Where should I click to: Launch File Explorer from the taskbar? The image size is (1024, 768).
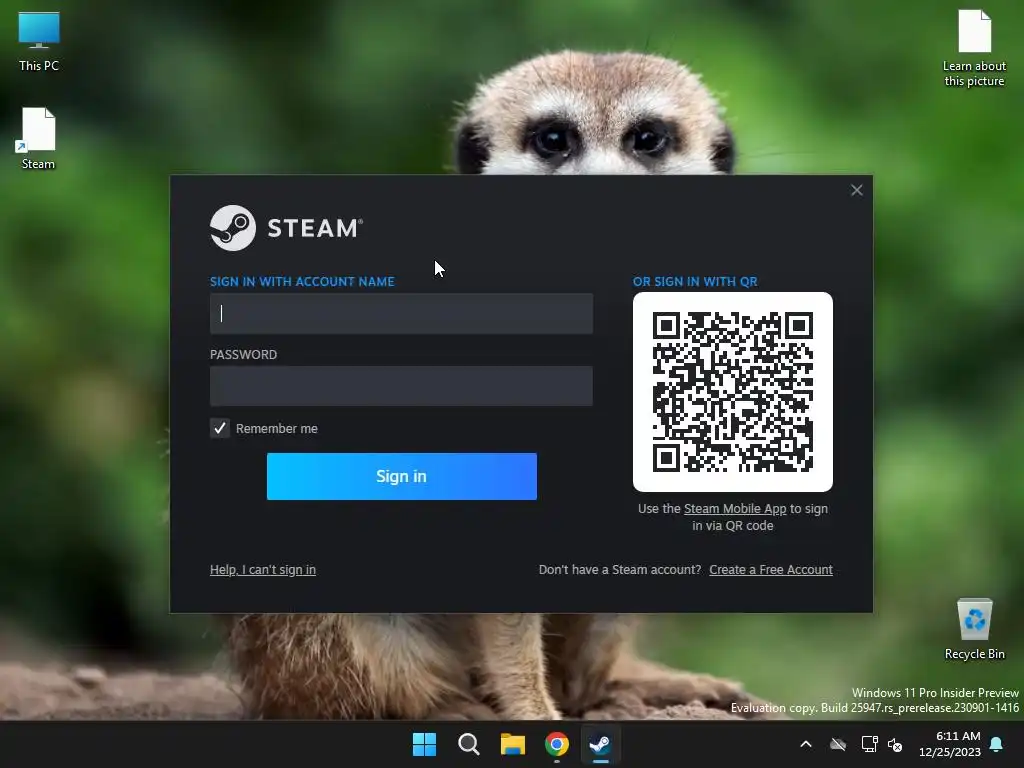513,744
